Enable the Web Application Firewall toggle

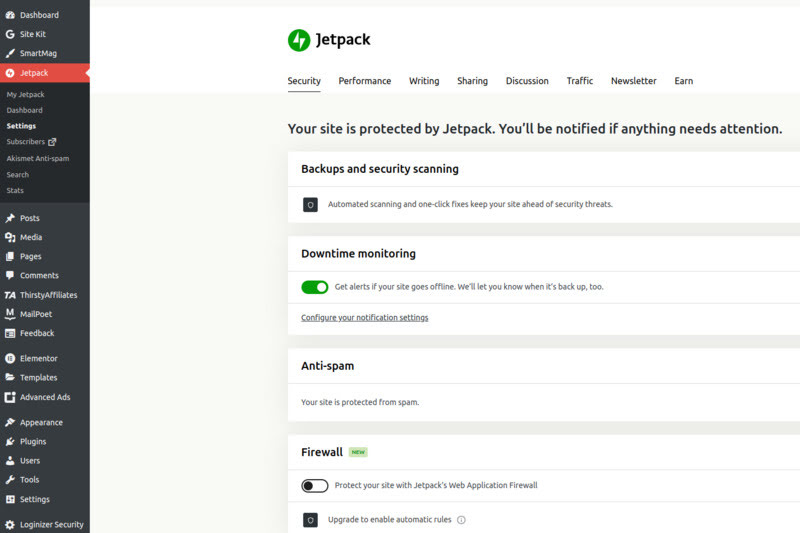click(x=315, y=486)
